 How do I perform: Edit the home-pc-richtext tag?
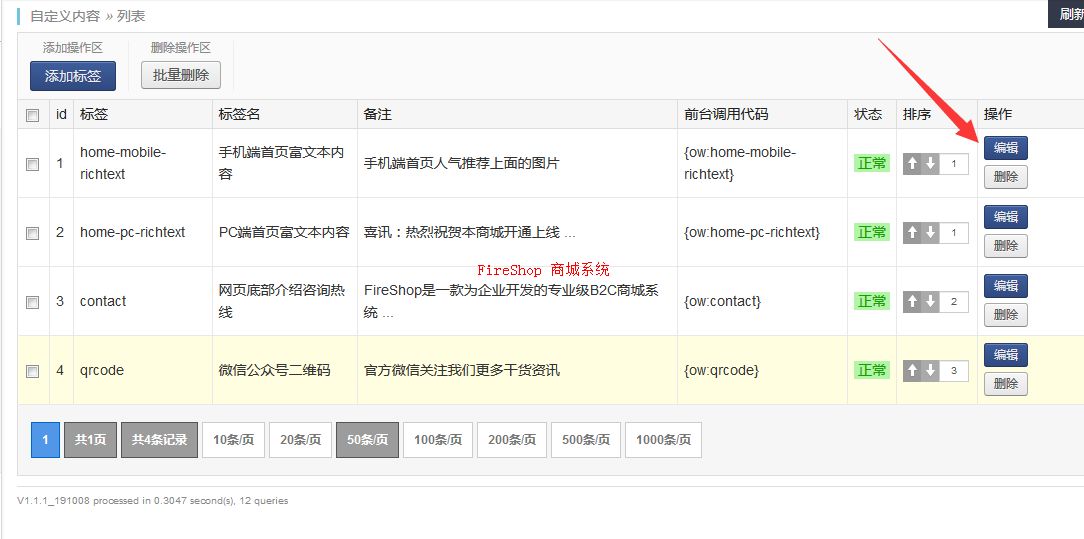click(1006, 217)
